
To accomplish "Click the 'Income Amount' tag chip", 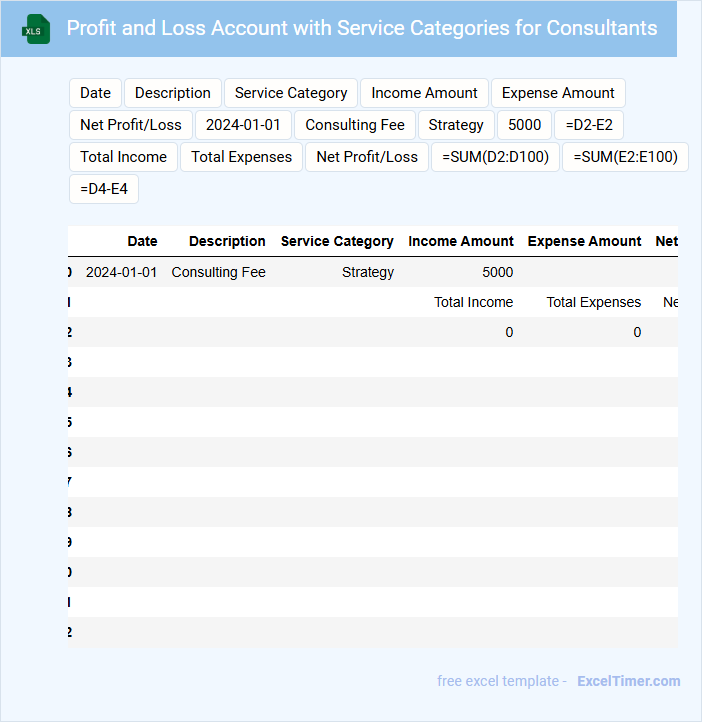I will coord(424,93).
